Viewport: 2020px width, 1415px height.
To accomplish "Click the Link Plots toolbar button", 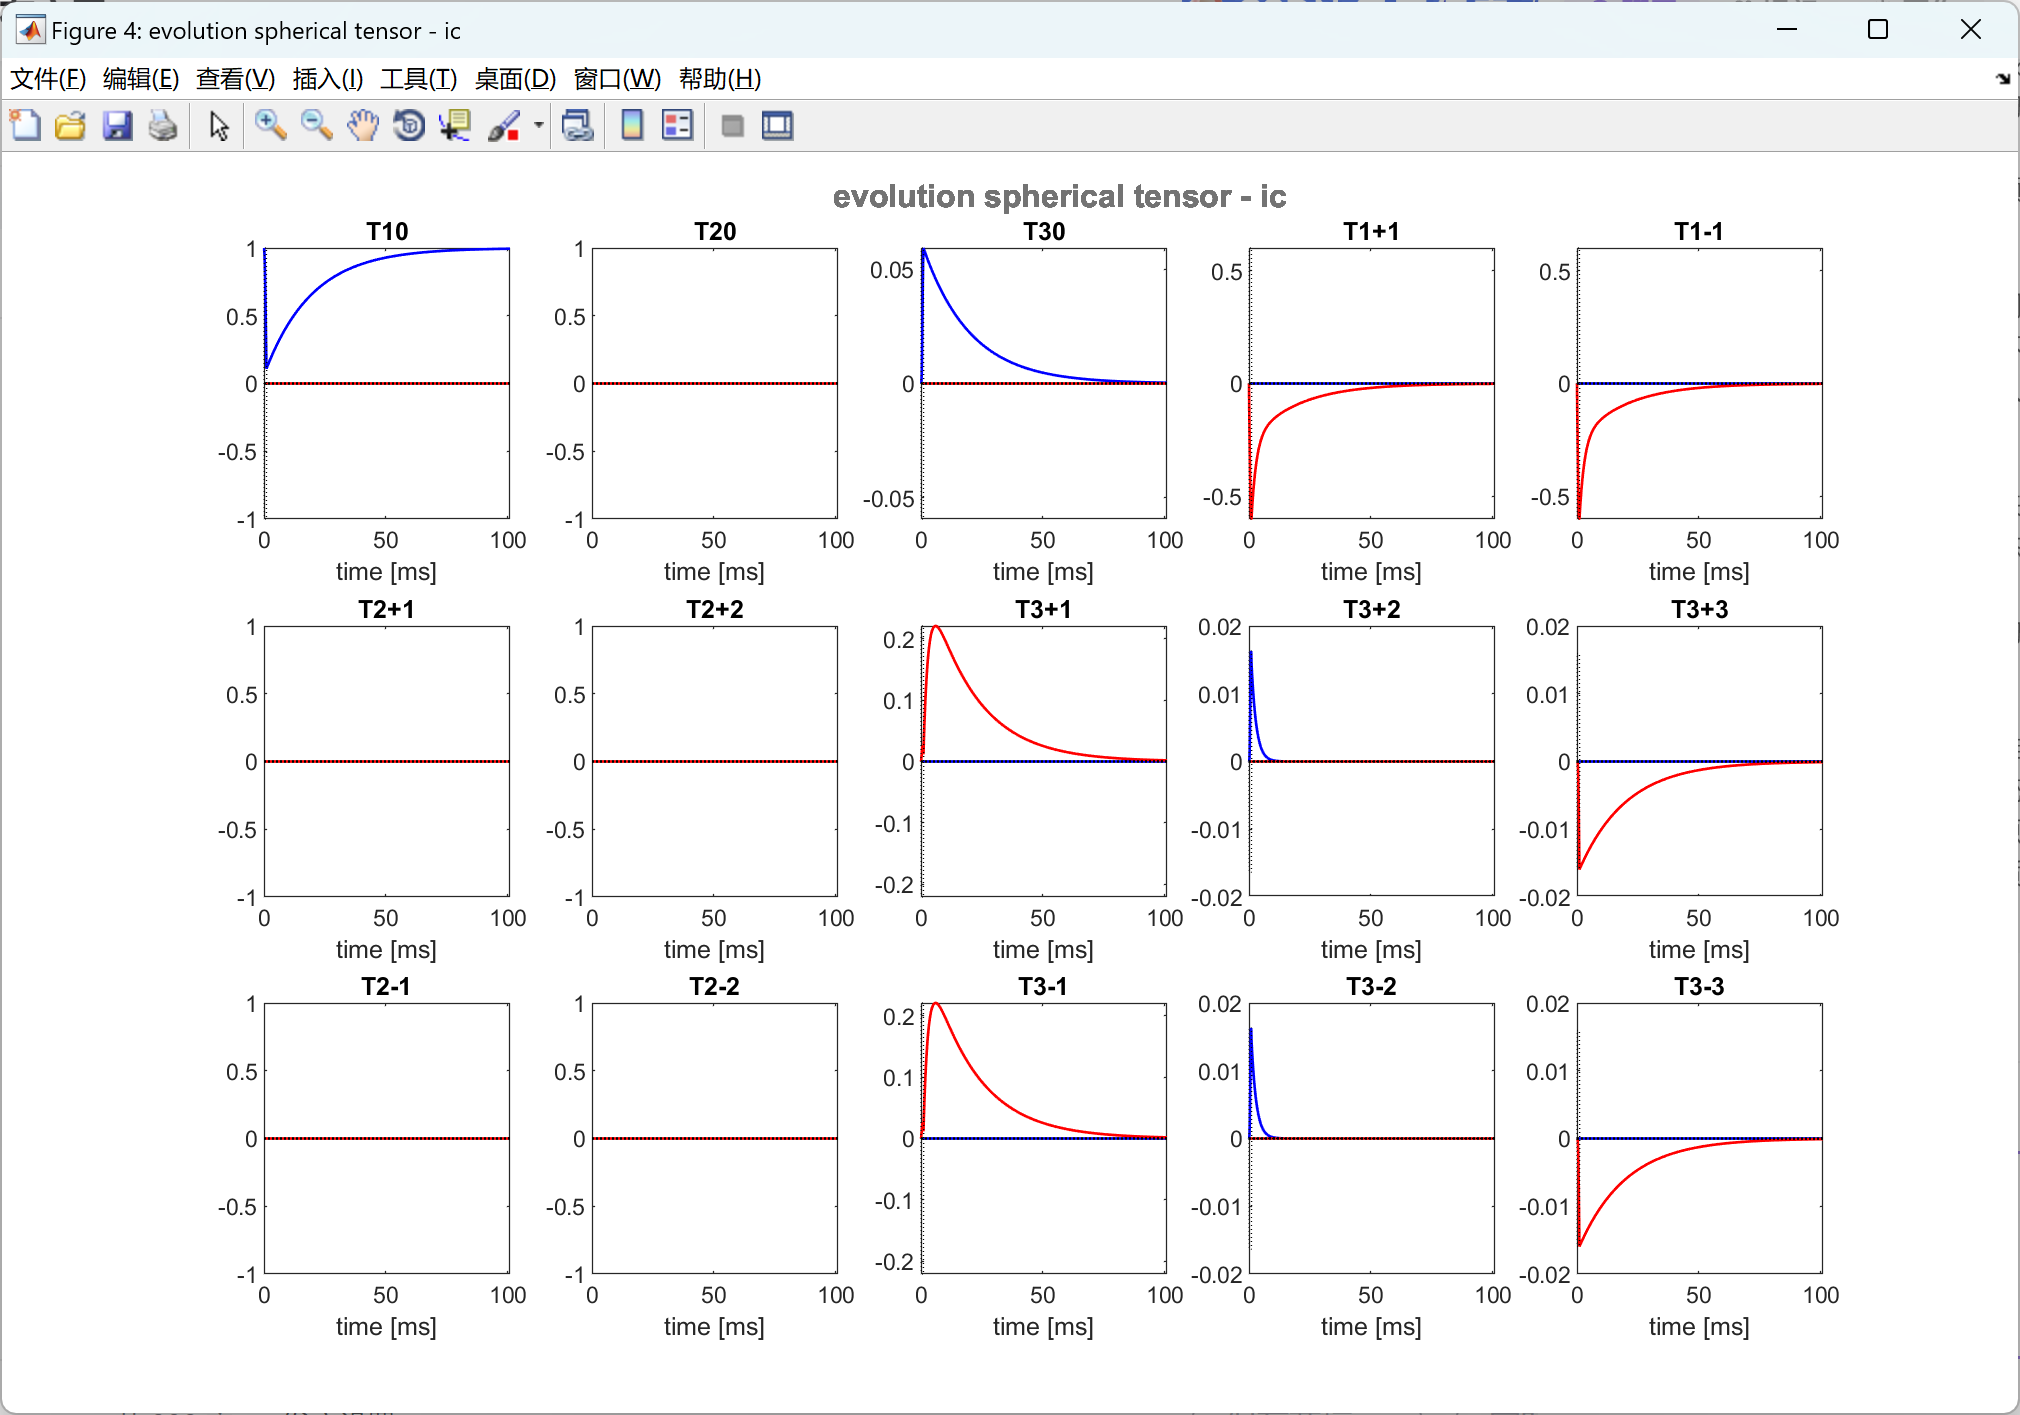I will pos(578,126).
